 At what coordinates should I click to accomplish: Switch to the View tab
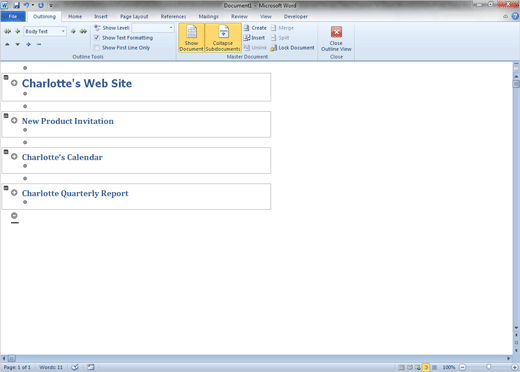tap(266, 16)
